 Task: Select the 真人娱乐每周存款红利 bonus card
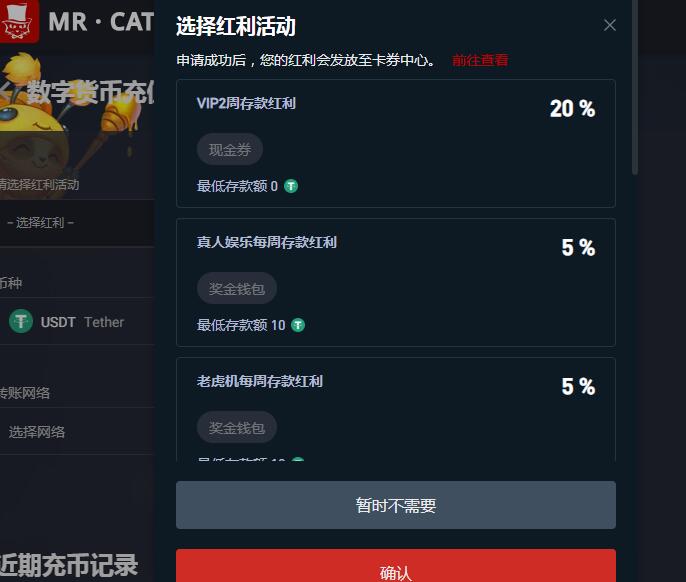click(396, 283)
